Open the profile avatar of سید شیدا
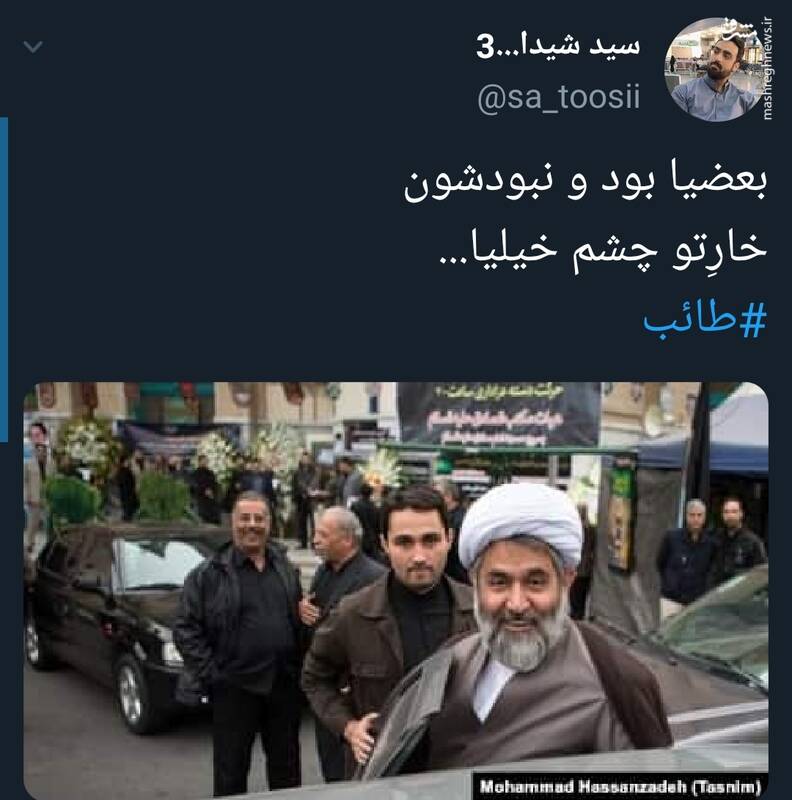This screenshot has width=792, height=800. point(717,69)
